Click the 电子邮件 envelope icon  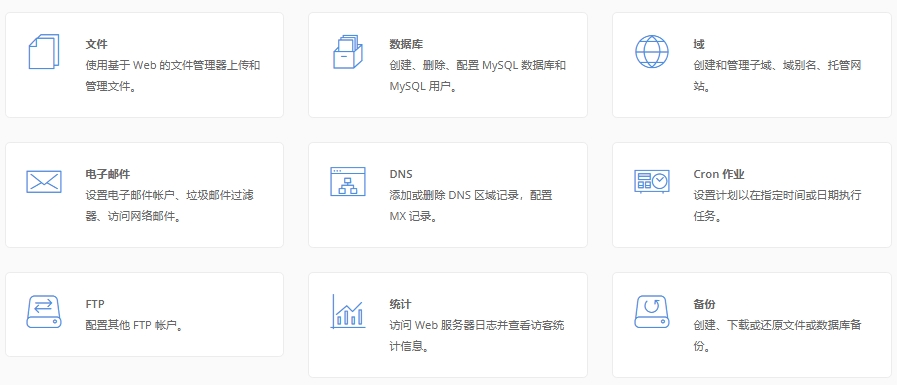click(44, 182)
